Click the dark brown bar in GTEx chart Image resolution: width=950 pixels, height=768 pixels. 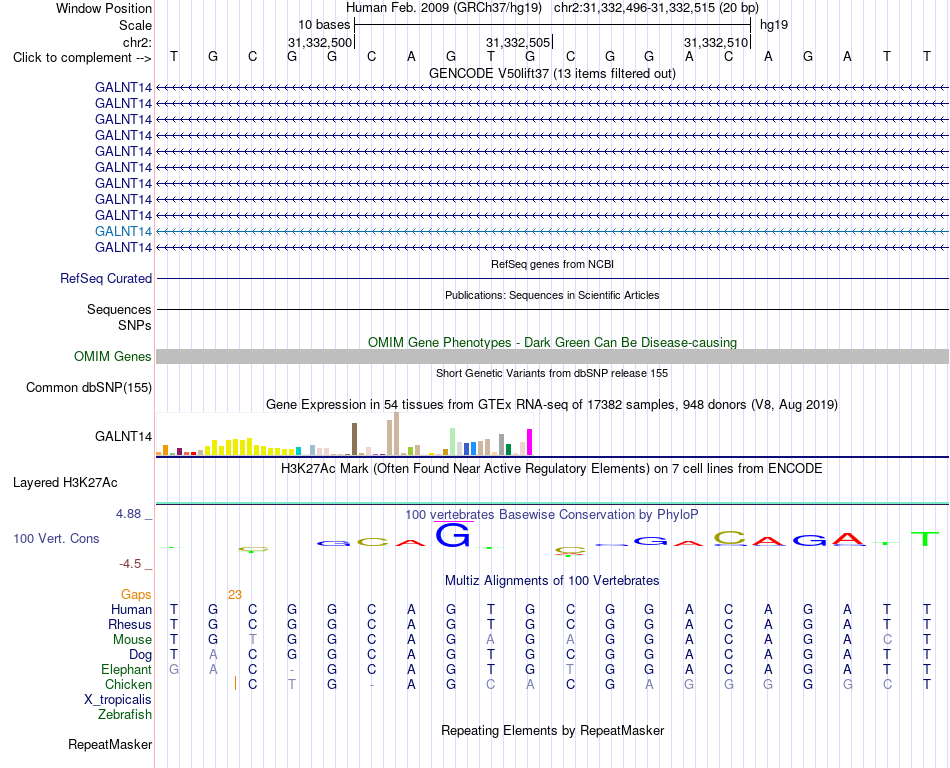[x=354, y=439]
